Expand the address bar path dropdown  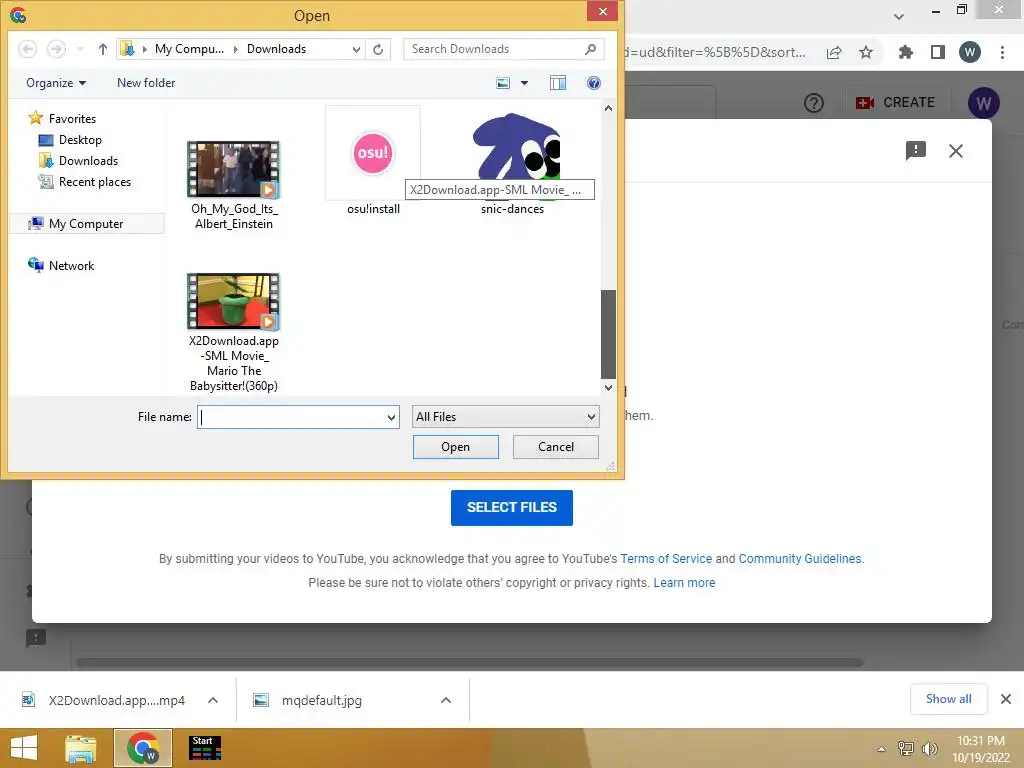pyautogui.click(x=356, y=49)
